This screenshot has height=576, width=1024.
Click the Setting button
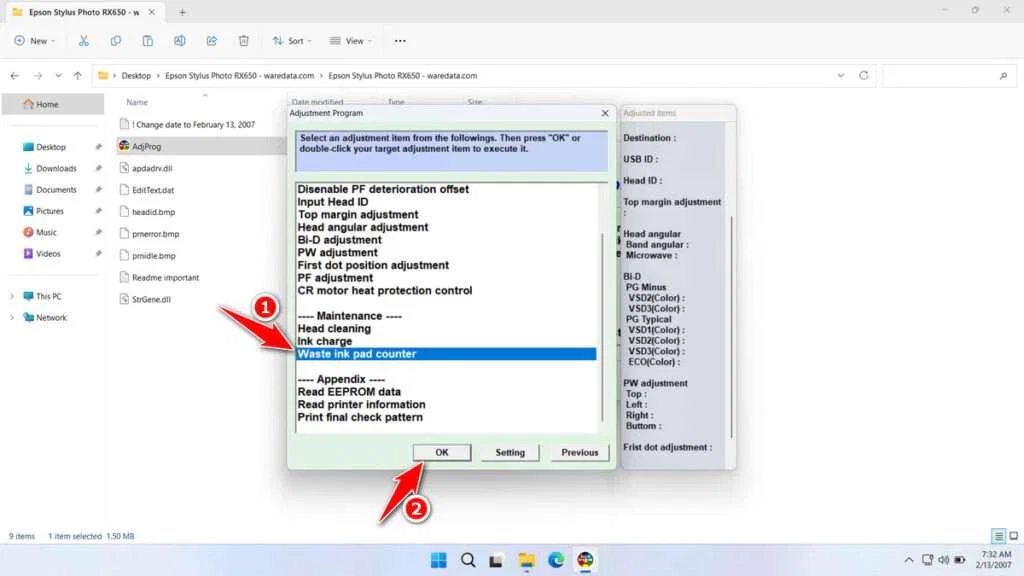pyautogui.click(x=509, y=452)
